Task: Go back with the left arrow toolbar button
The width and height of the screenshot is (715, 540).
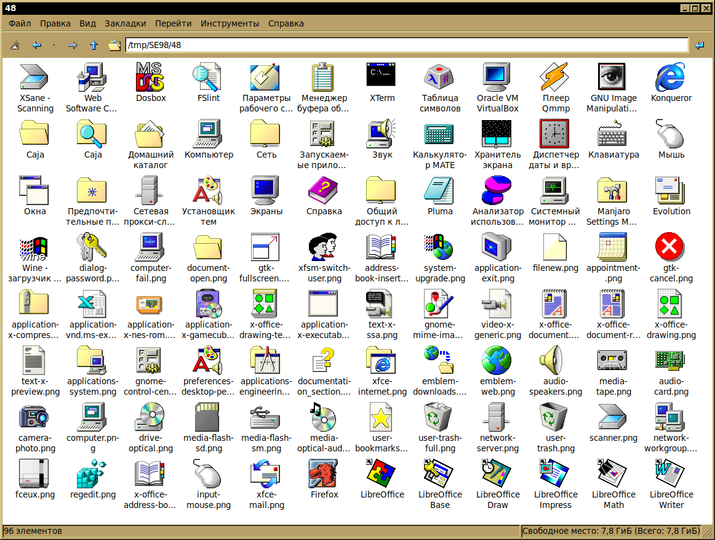Action: pyautogui.click(x=37, y=45)
